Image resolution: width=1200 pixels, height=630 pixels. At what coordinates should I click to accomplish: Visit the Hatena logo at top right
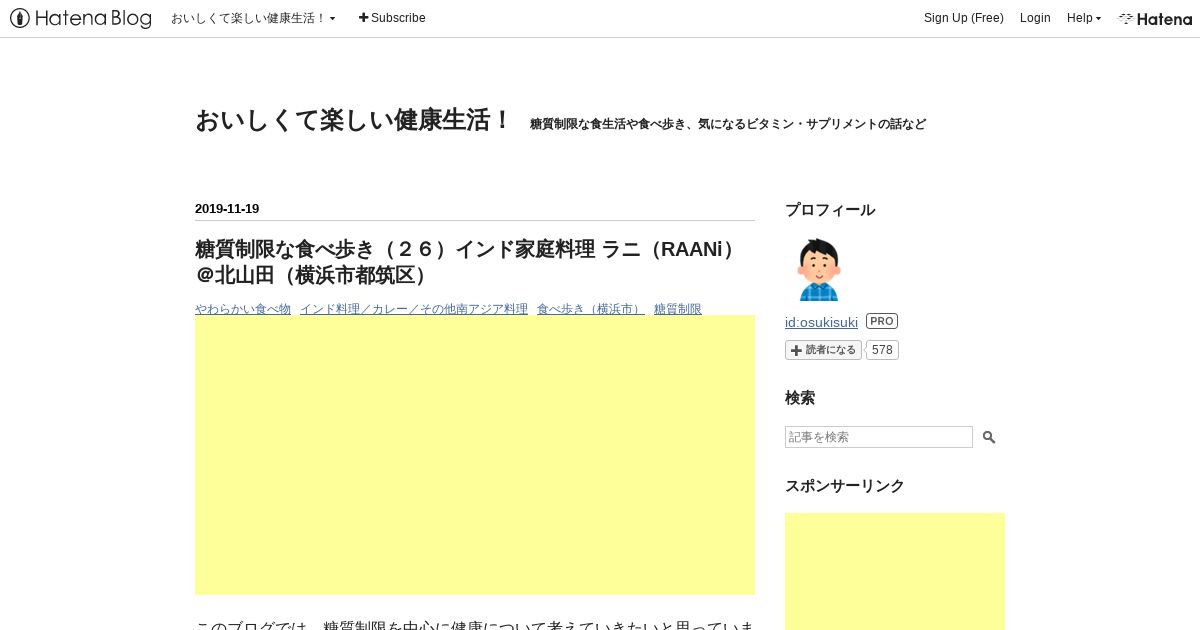(1155, 18)
